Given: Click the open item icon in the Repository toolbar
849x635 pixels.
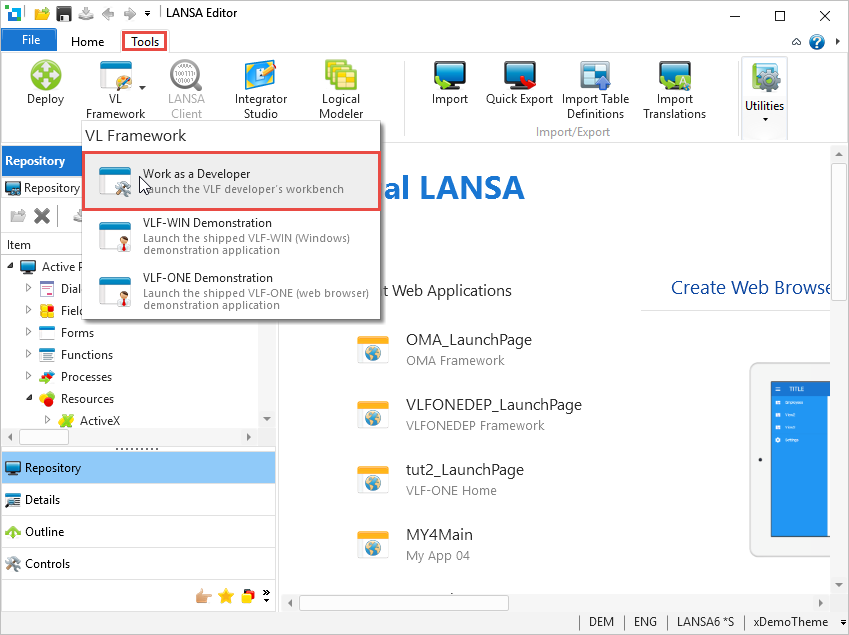Looking at the screenshot, I should point(18,216).
